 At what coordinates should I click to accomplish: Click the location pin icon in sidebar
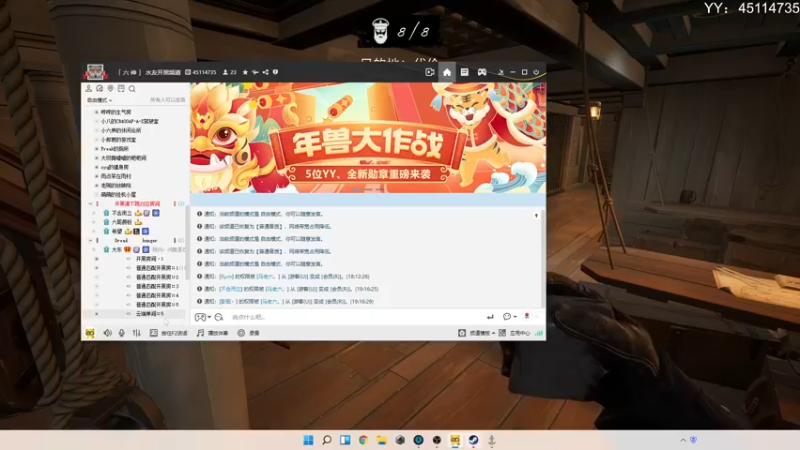tap(110, 89)
